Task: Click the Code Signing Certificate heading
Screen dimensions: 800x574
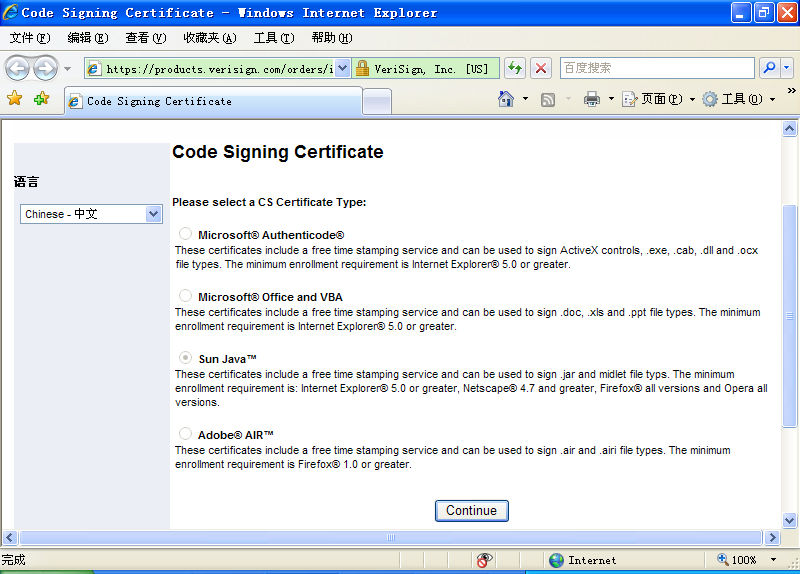Action: coord(278,152)
